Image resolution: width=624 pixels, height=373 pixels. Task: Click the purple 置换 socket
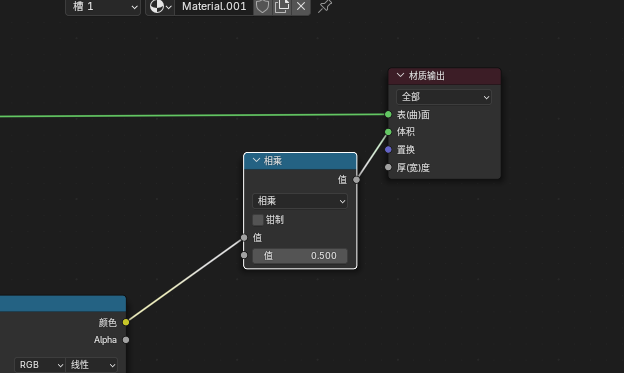(388, 150)
